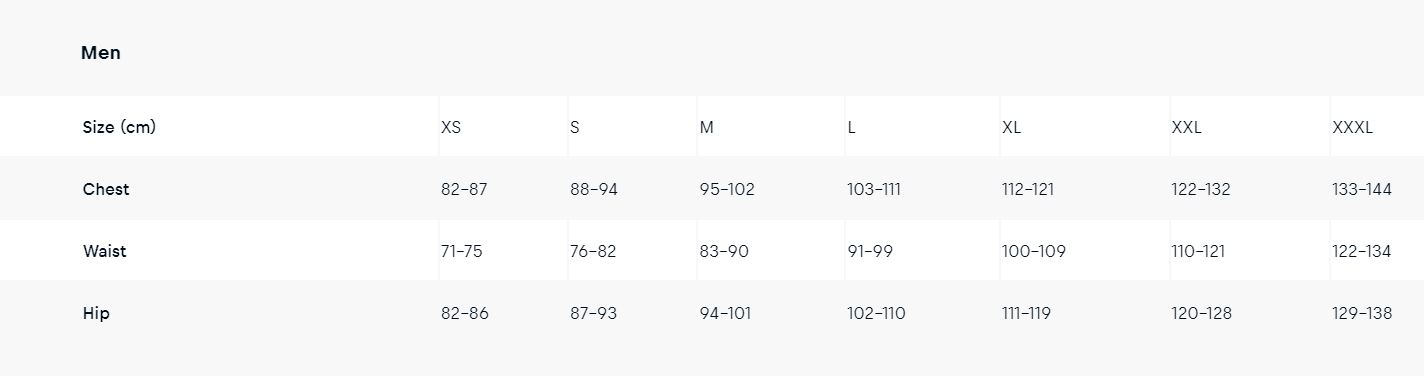The height and width of the screenshot is (376, 1424).
Task: Select the Waist row label
Action: click(x=104, y=251)
